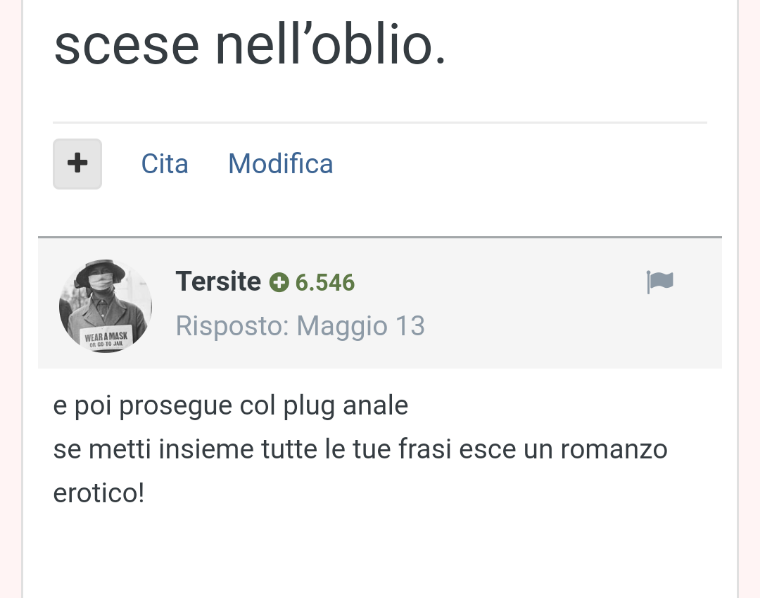Click the text 'scese nell'oblio.'
Image resolution: width=760 pixels, height=598 pixels.
click(250, 45)
